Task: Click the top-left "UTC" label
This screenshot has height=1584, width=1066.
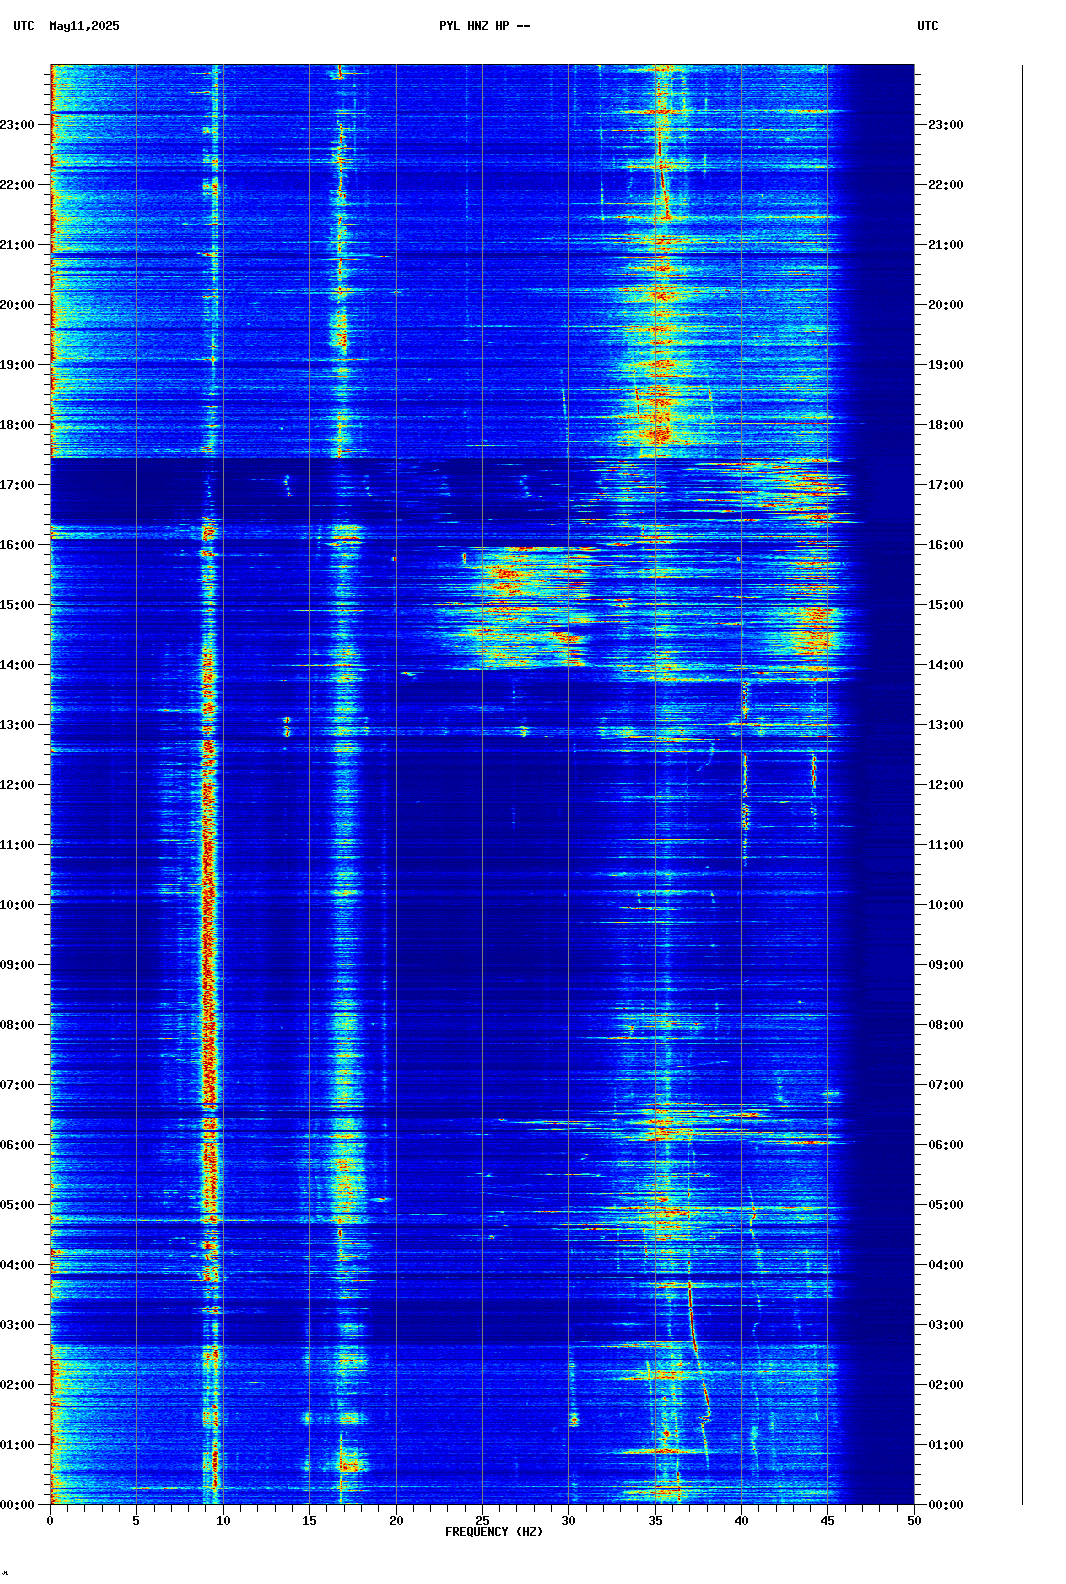Action: click(x=24, y=26)
